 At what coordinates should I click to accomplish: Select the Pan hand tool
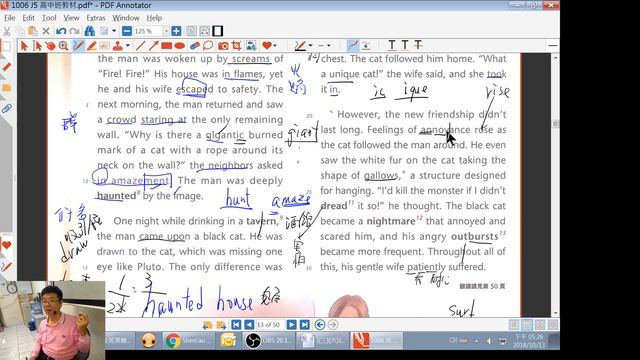(51, 46)
